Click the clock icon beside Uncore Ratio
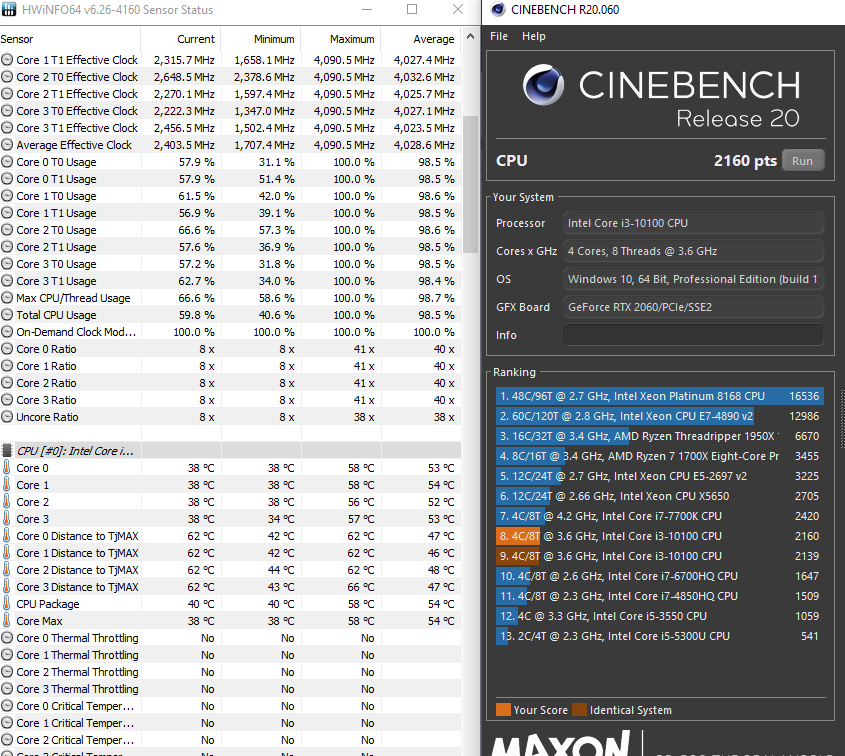 click(8, 417)
